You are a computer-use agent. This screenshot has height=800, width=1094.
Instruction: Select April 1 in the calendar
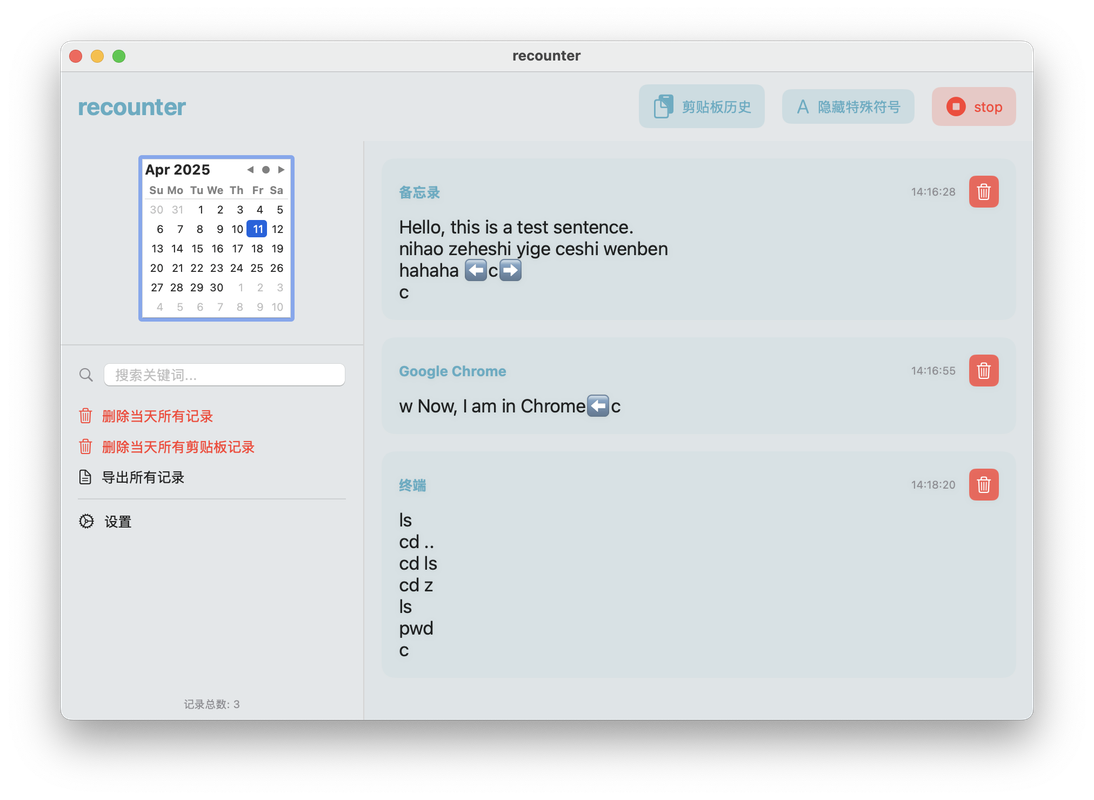pos(200,209)
